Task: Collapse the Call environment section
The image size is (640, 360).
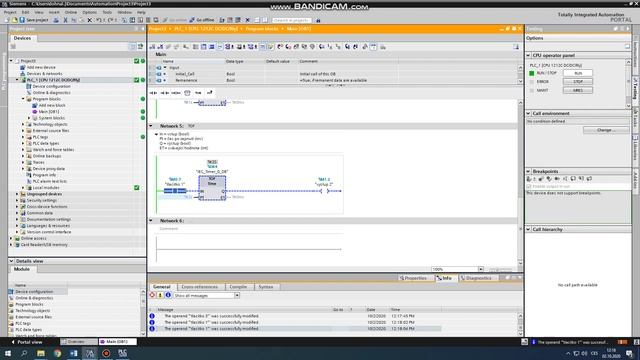Action: (x=528, y=113)
